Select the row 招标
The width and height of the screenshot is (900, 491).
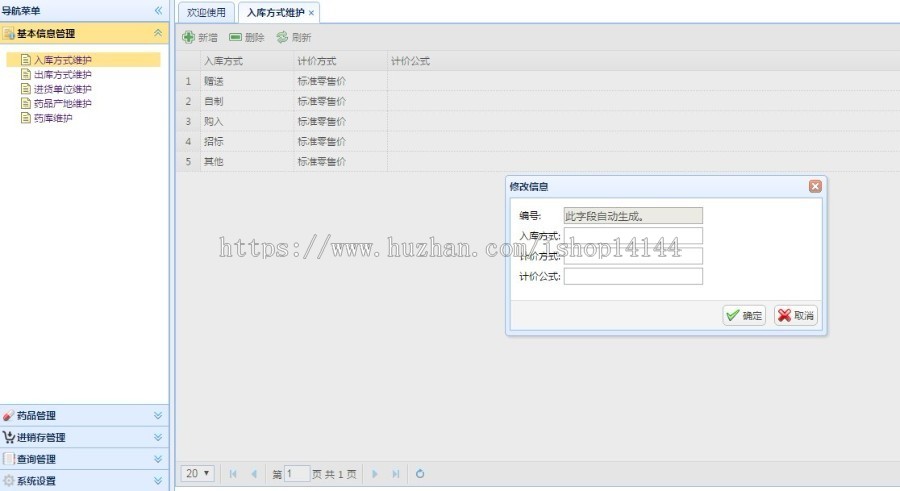coord(538,141)
